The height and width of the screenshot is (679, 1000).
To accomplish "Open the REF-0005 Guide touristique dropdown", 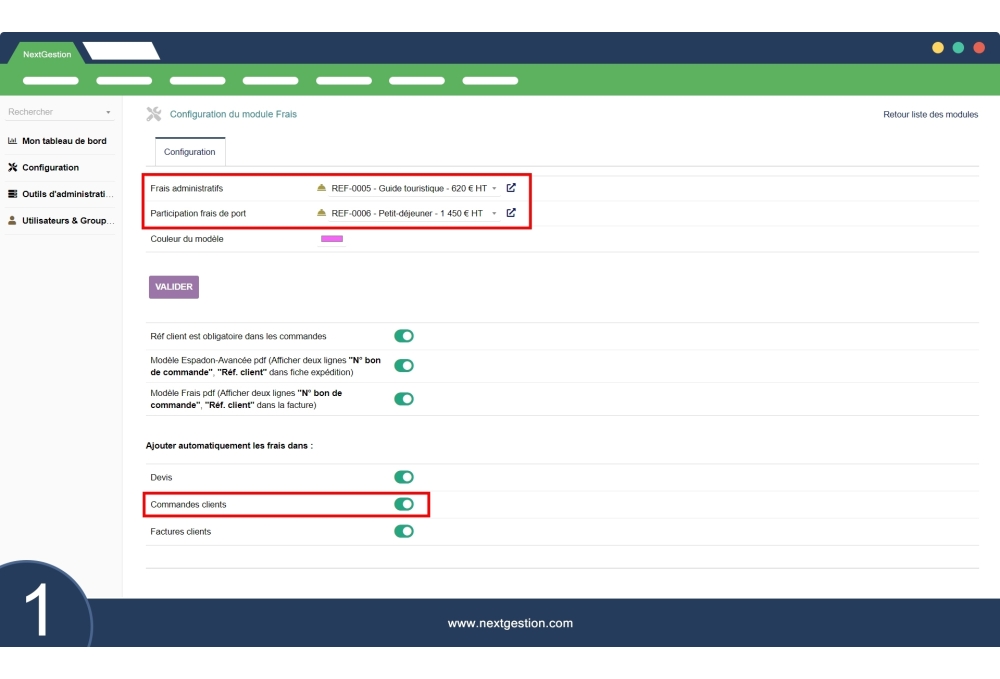I will 493,188.
